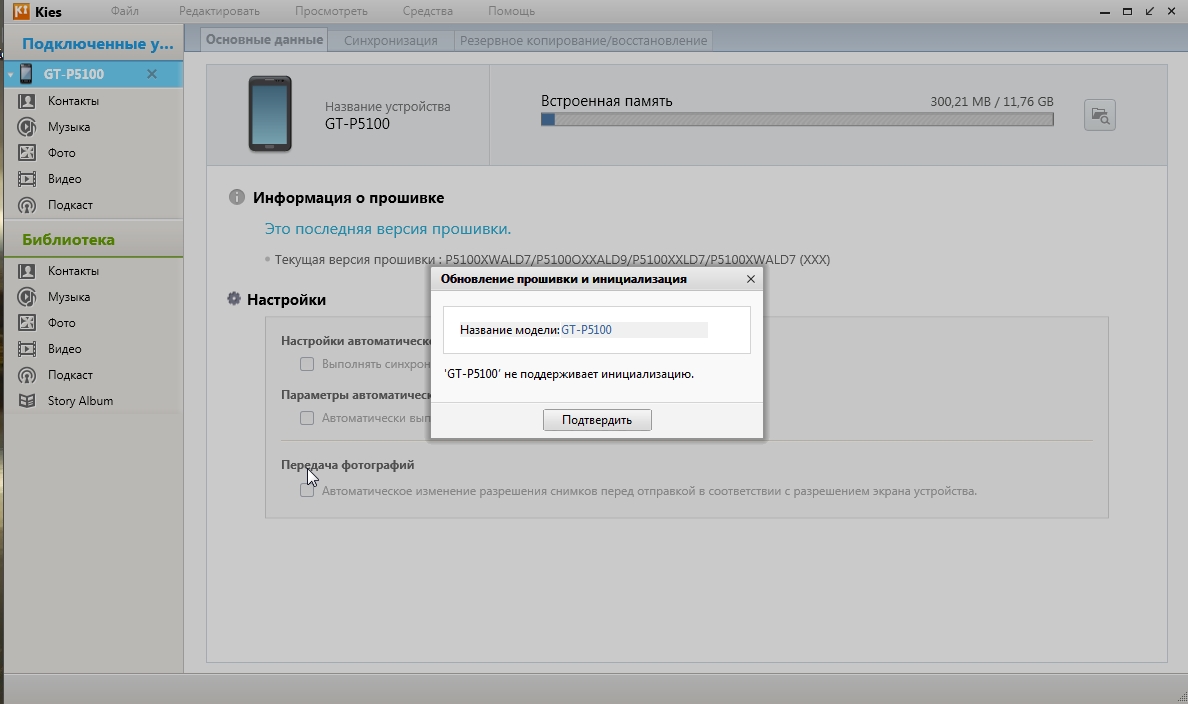Open the Редактировать menu

coord(219,11)
